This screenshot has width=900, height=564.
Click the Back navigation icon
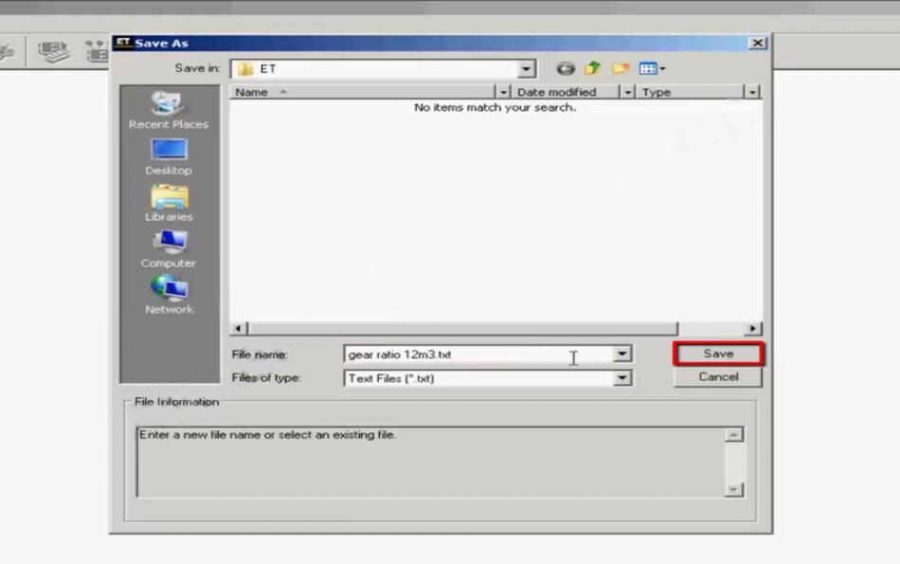tap(566, 69)
